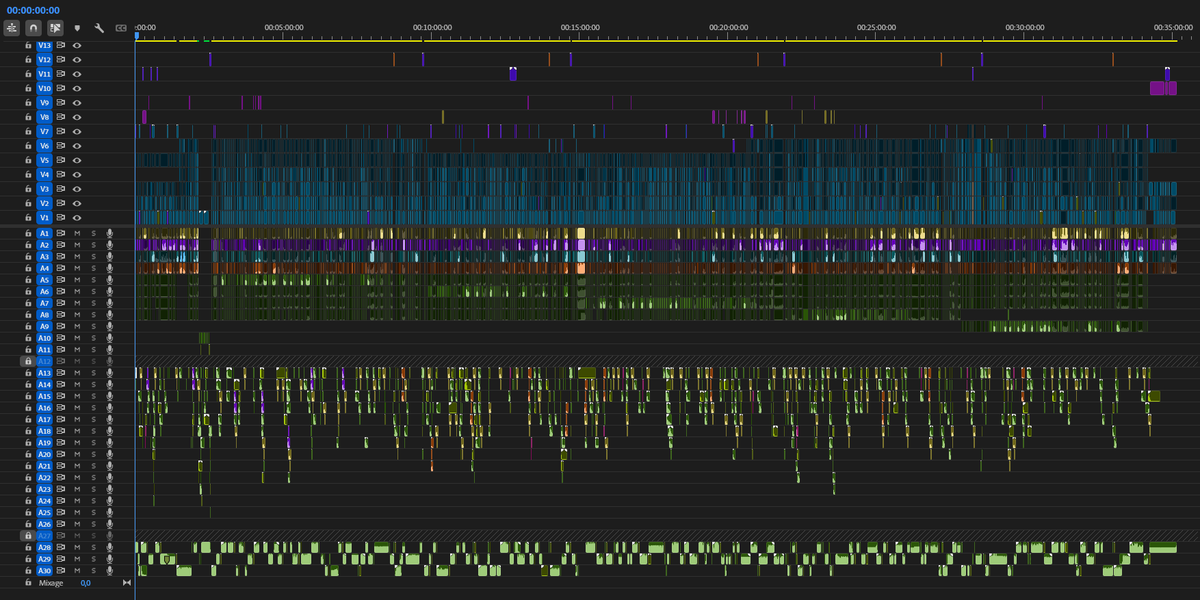This screenshot has width=1200, height=600.
Task: Lock video track V5
Action: (x=28, y=160)
